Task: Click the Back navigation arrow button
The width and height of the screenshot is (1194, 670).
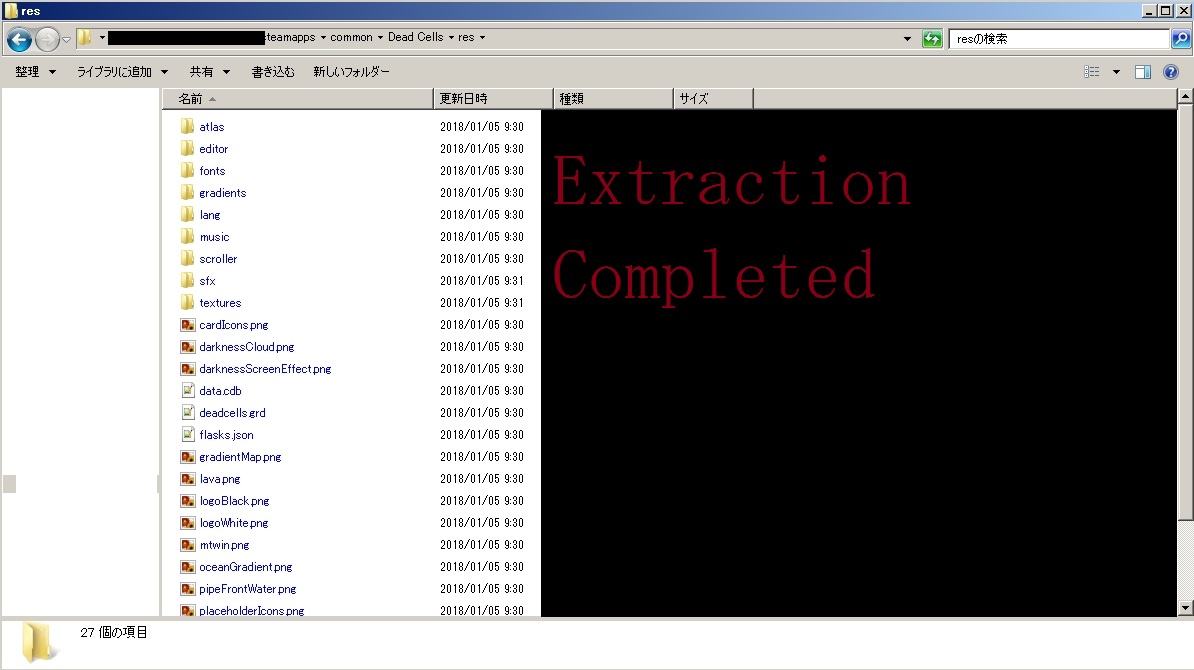Action: 19,39
